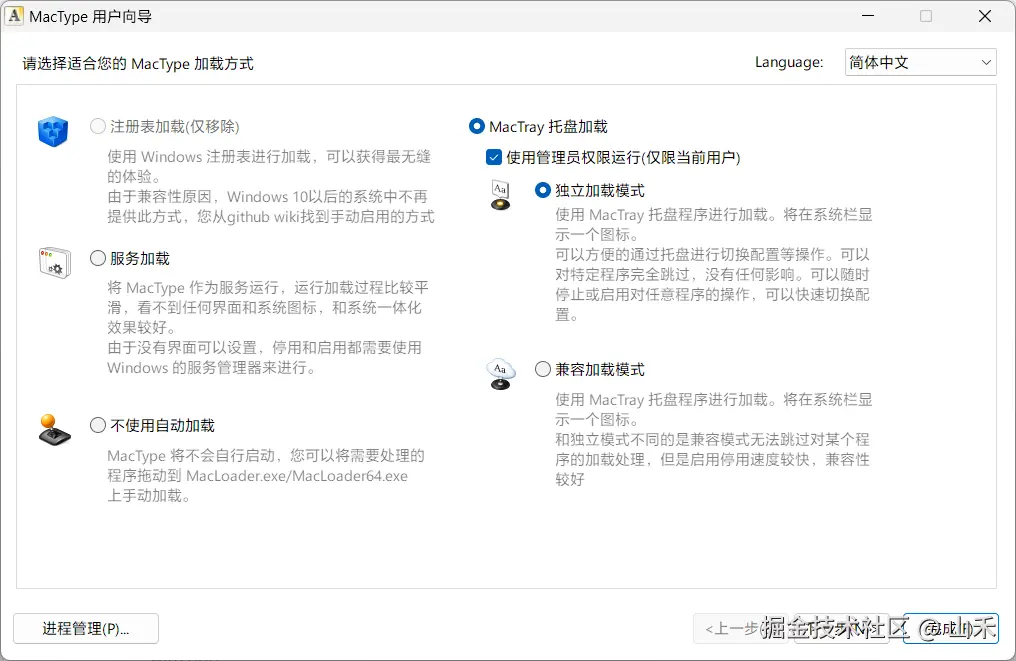
Task: Click the compatibility mode cloud tray icon
Action: click(x=500, y=374)
